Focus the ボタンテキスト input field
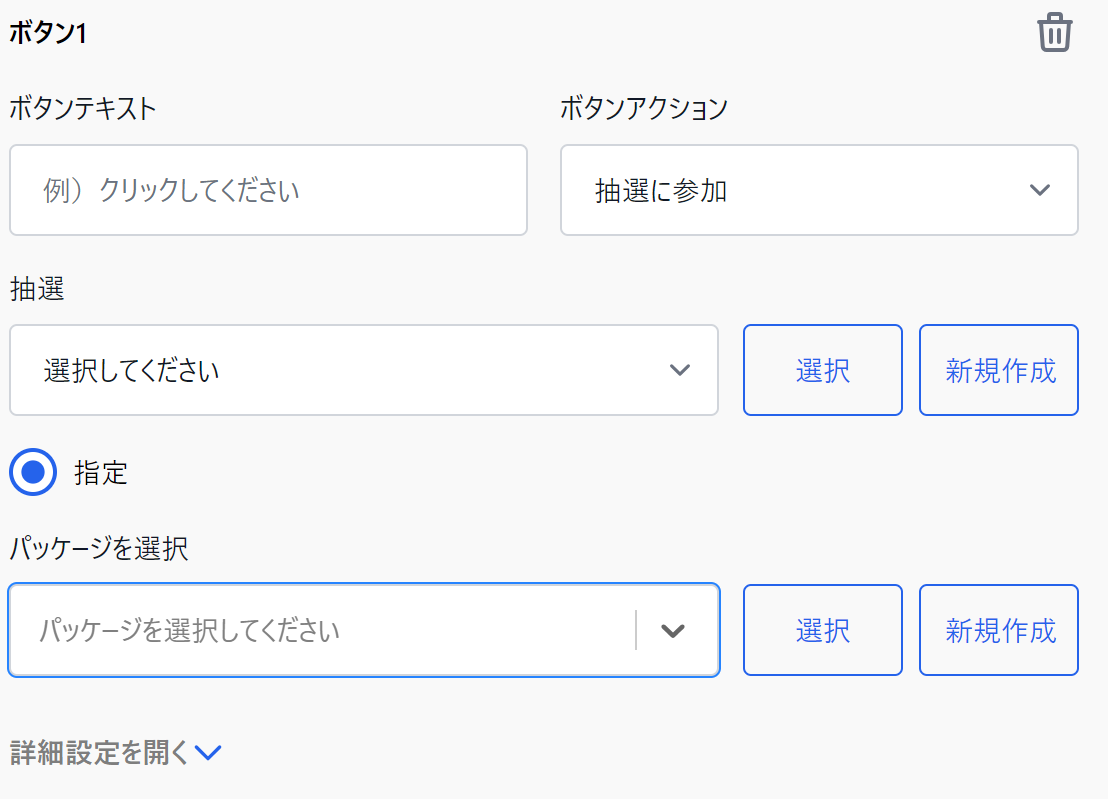 [269, 190]
